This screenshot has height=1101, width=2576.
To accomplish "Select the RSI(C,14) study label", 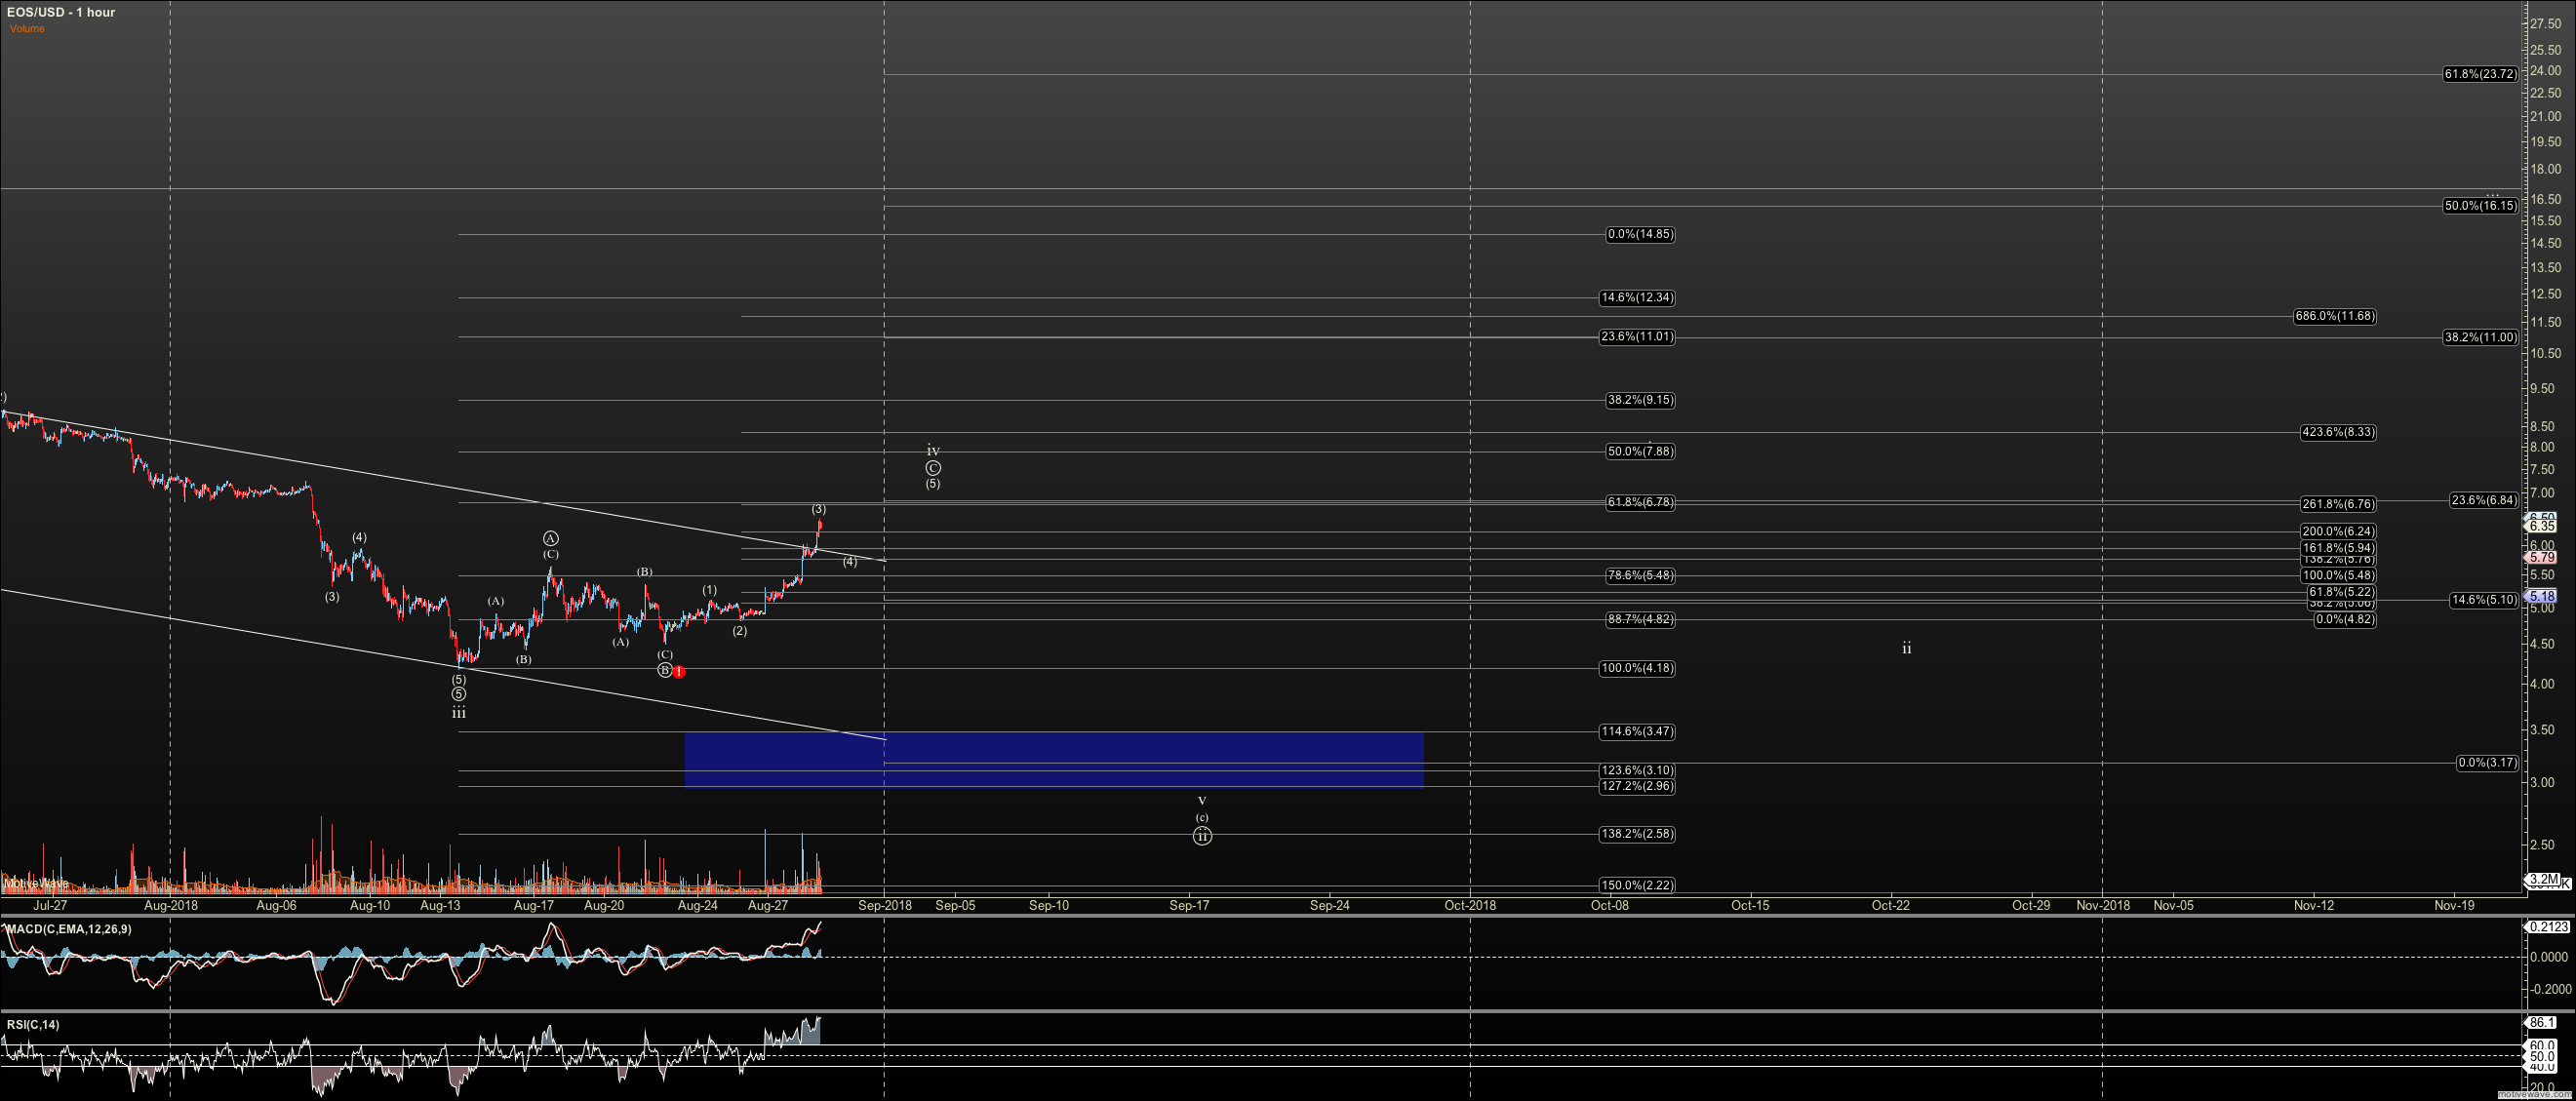I will pos(31,1025).
